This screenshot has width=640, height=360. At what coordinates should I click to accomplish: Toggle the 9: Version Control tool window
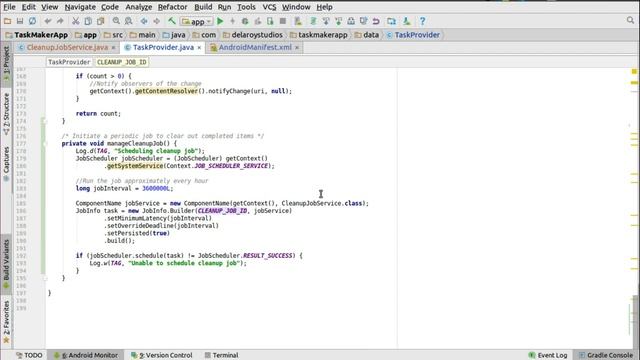click(162, 355)
